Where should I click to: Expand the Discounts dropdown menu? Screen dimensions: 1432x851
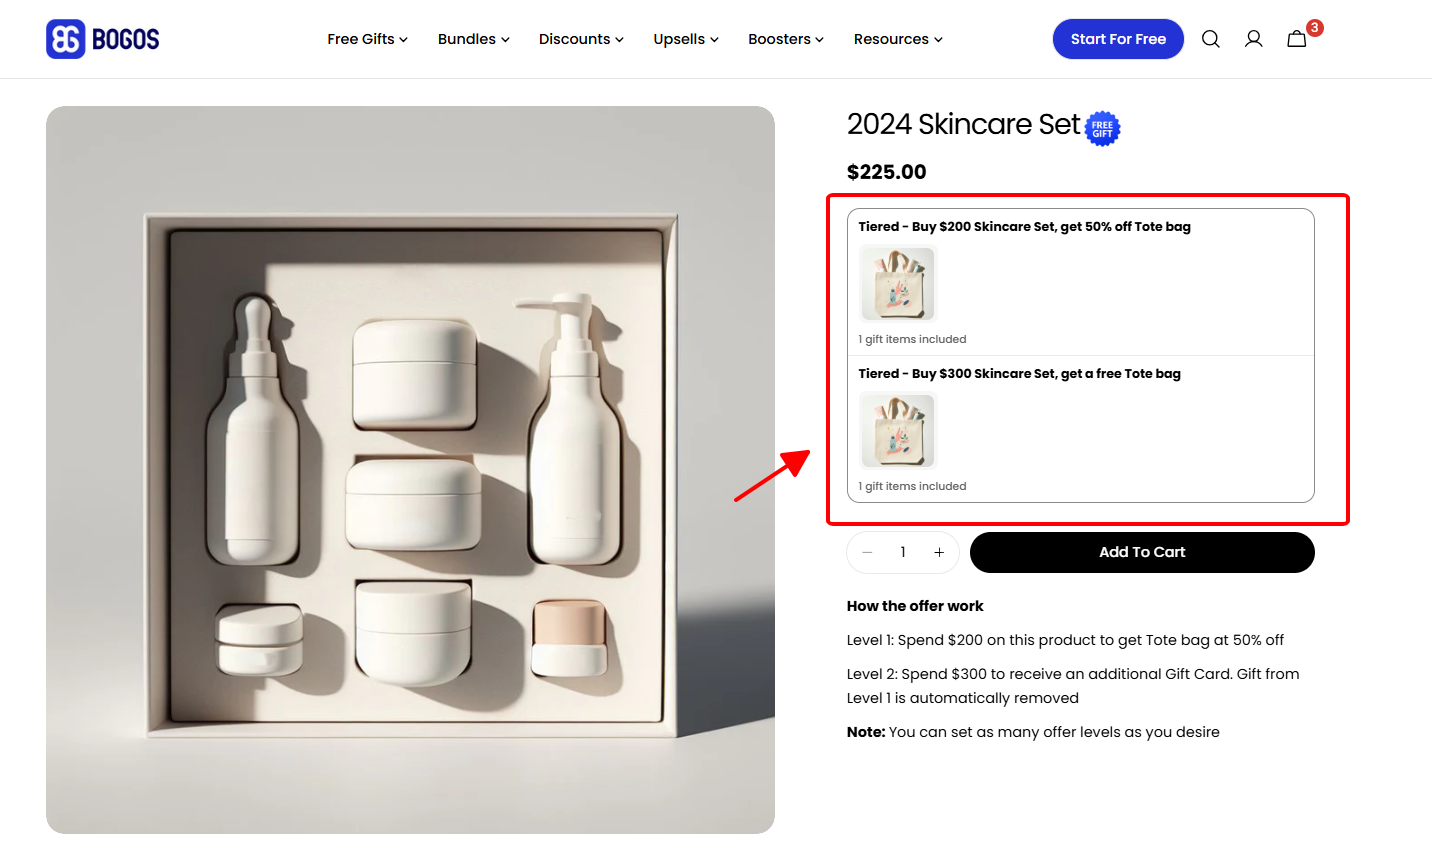click(581, 39)
